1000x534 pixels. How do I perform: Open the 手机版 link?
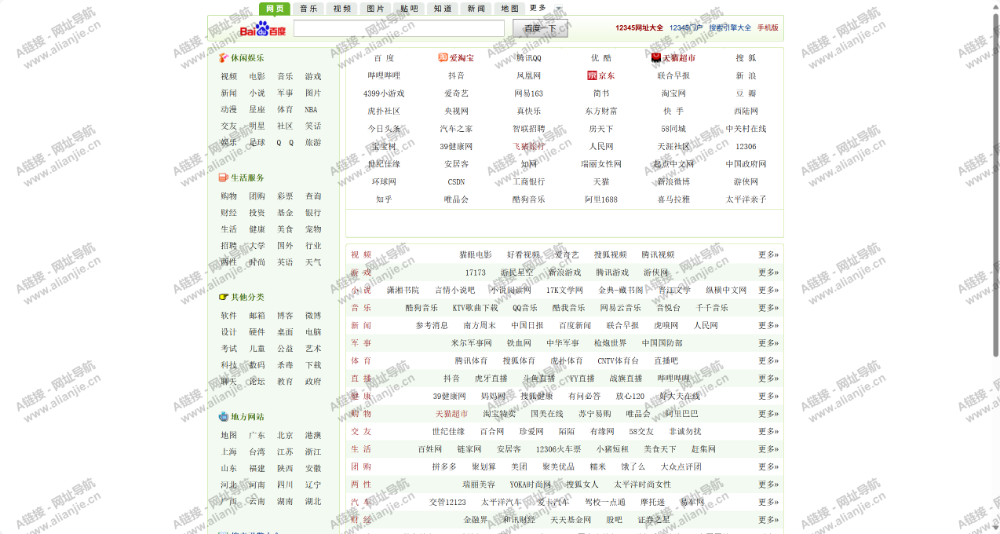coord(768,28)
